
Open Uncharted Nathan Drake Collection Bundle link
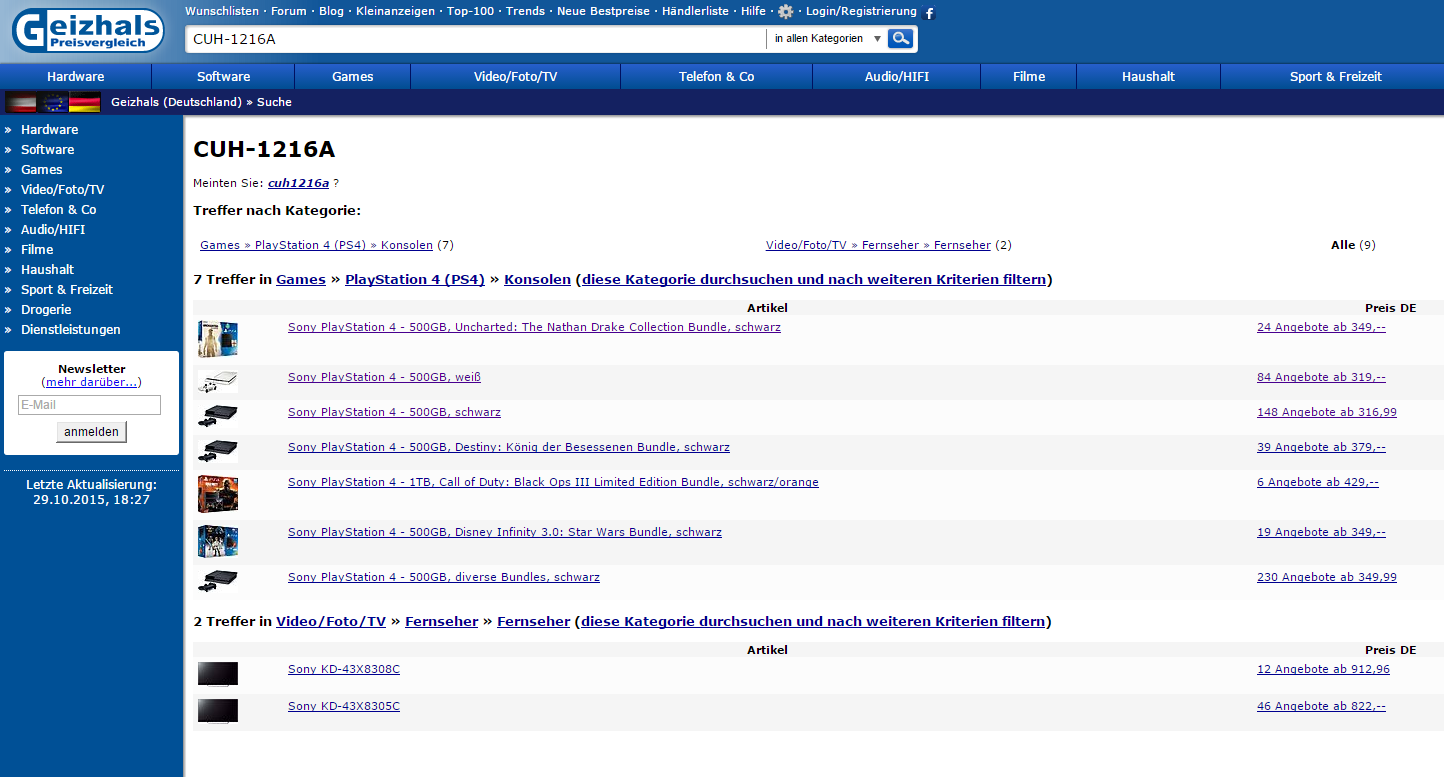(534, 327)
